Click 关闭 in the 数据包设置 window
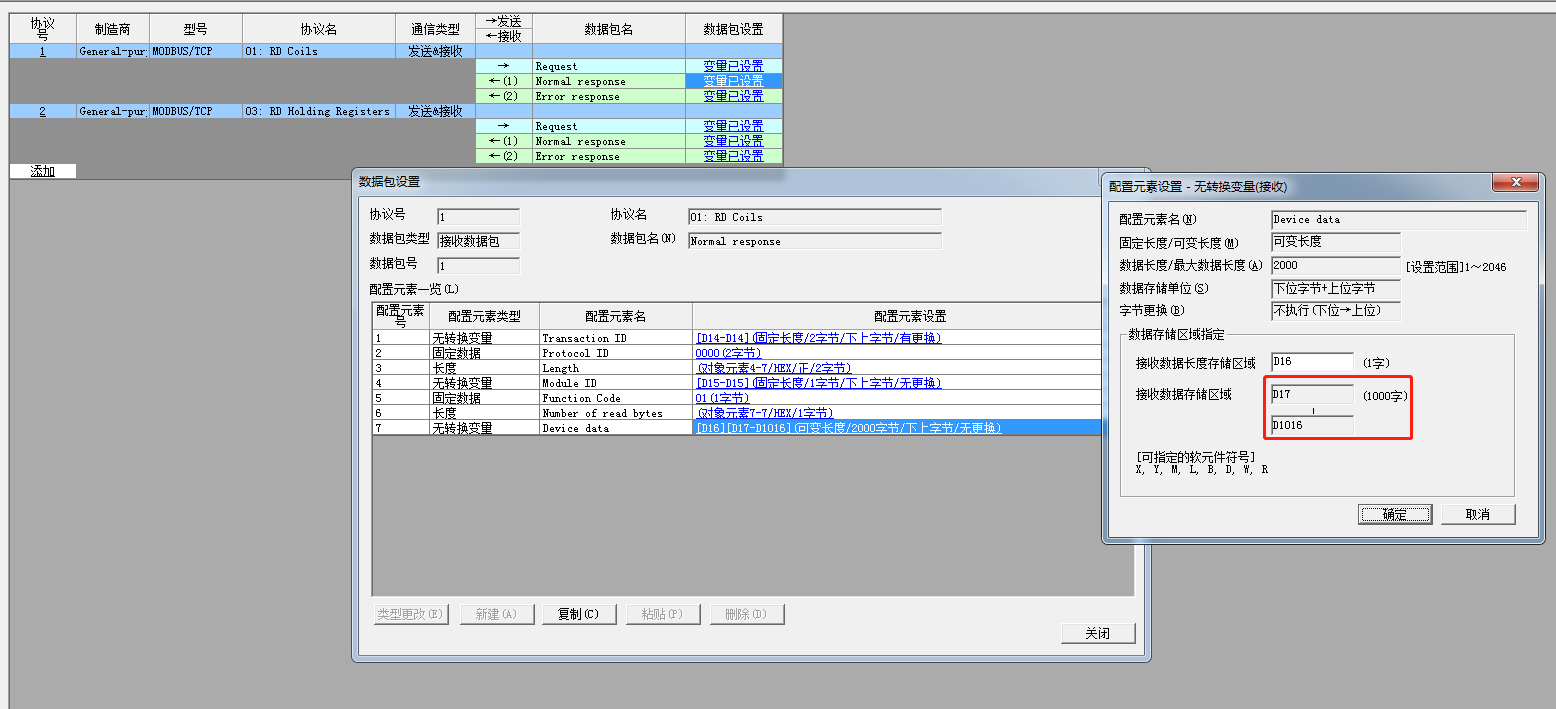This screenshot has width=1556, height=709. [x=1097, y=633]
